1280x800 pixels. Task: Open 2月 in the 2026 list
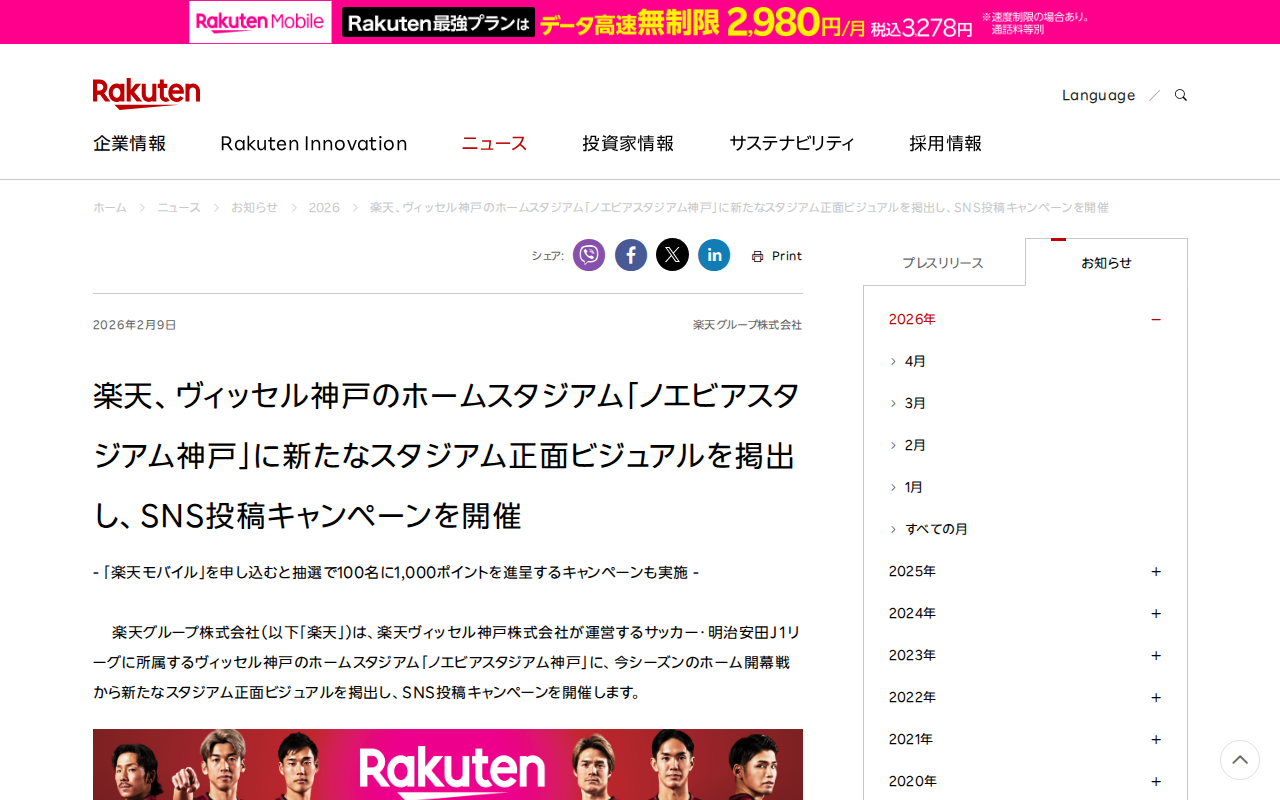click(915, 445)
